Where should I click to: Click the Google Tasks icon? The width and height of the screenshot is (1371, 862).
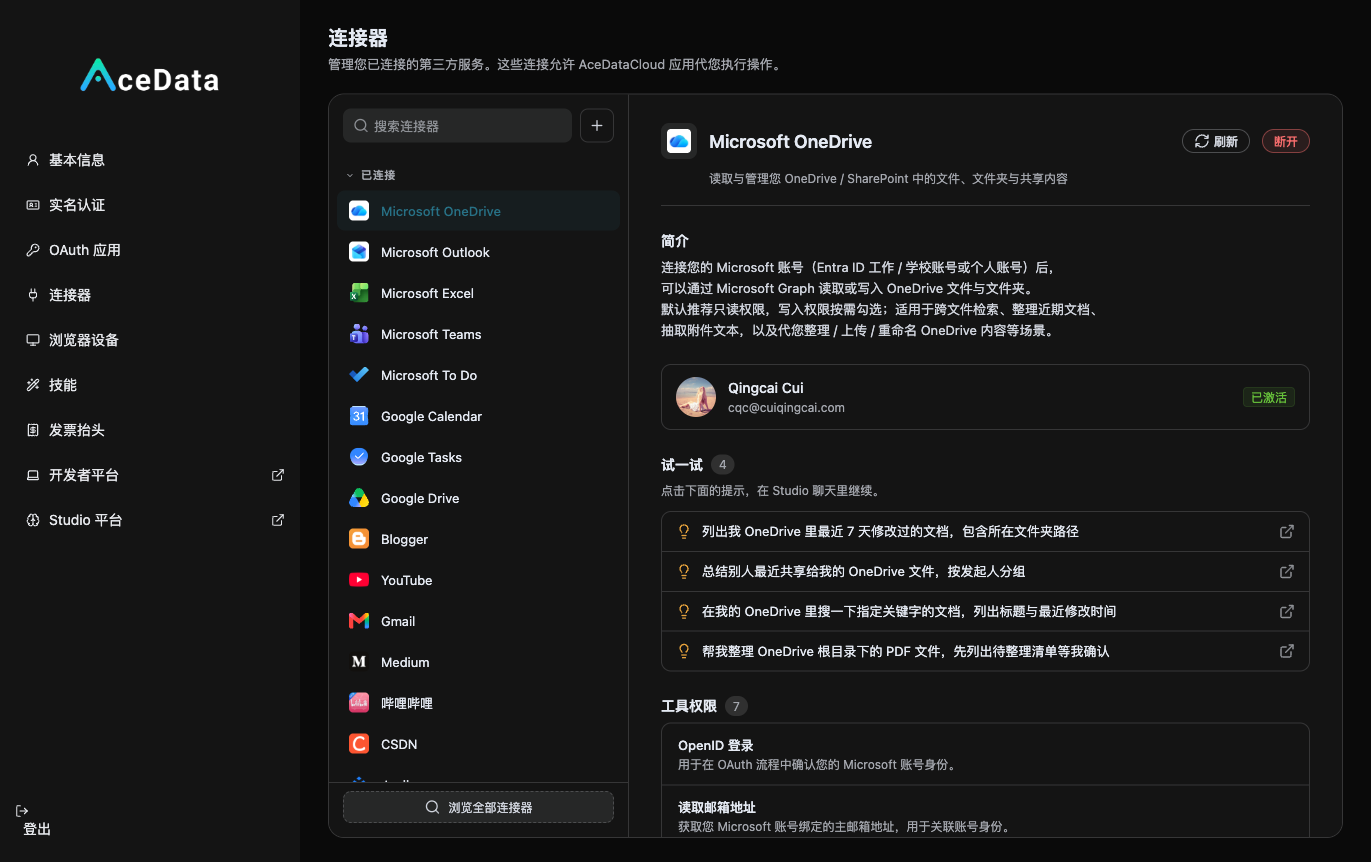tap(359, 457)
